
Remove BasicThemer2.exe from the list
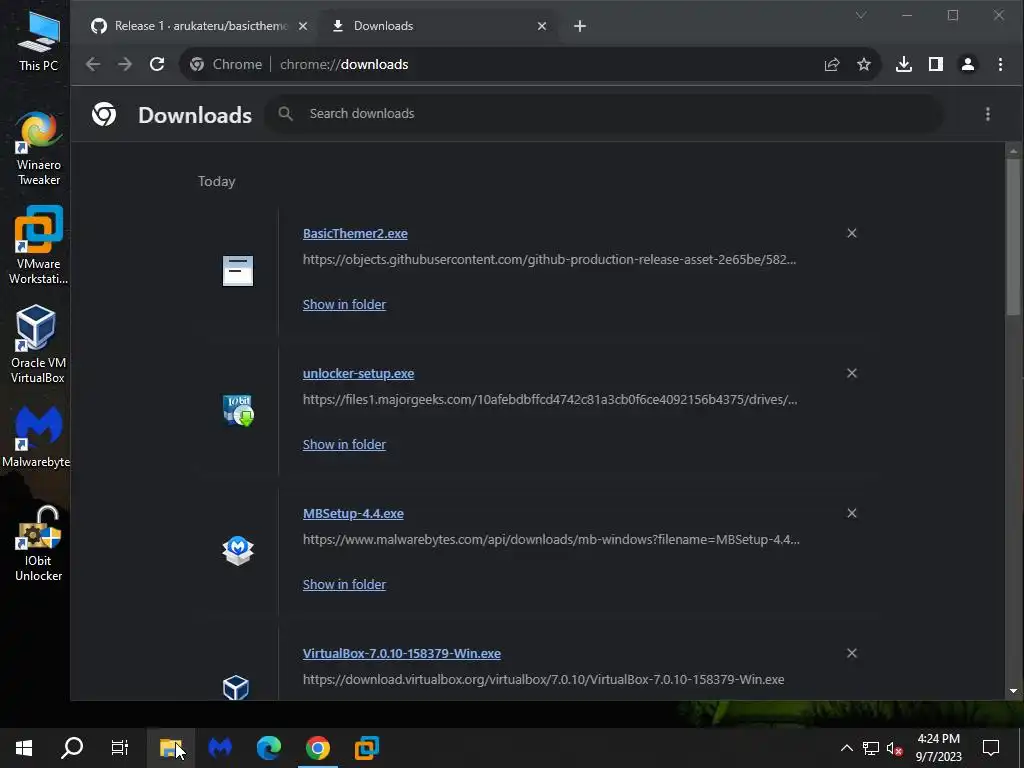[x=852, y=233]
